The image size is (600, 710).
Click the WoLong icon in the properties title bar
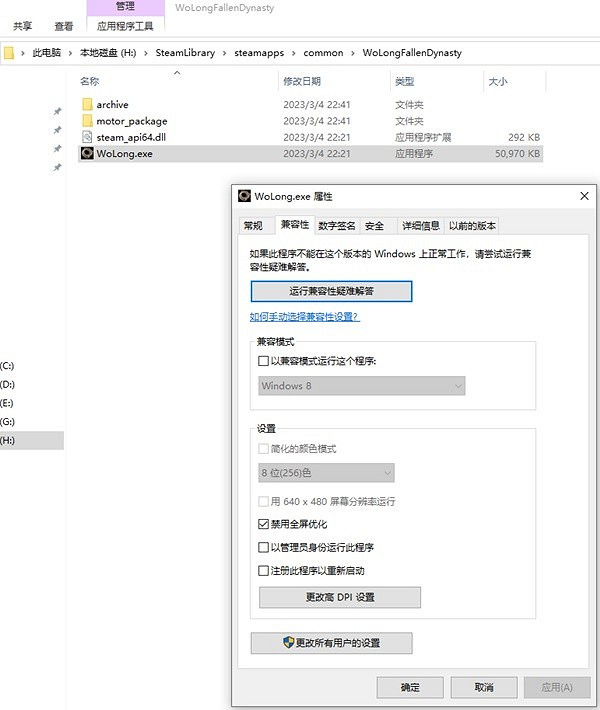click(245, 196)
